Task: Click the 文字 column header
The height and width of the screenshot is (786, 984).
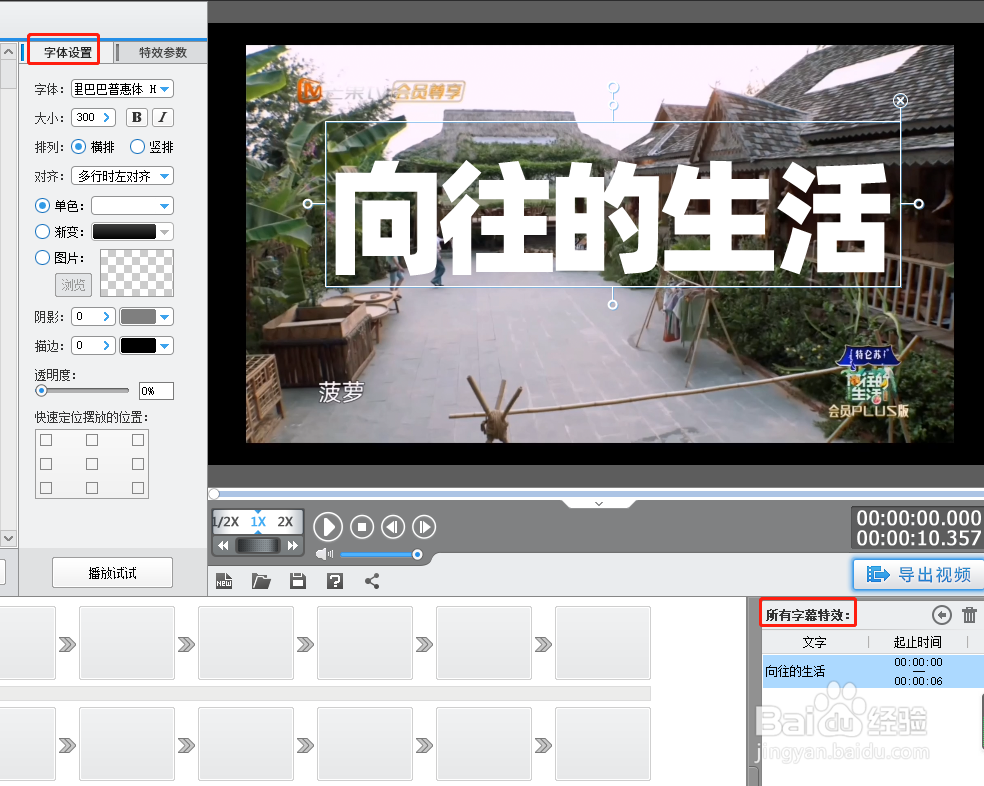Action: 815,642
